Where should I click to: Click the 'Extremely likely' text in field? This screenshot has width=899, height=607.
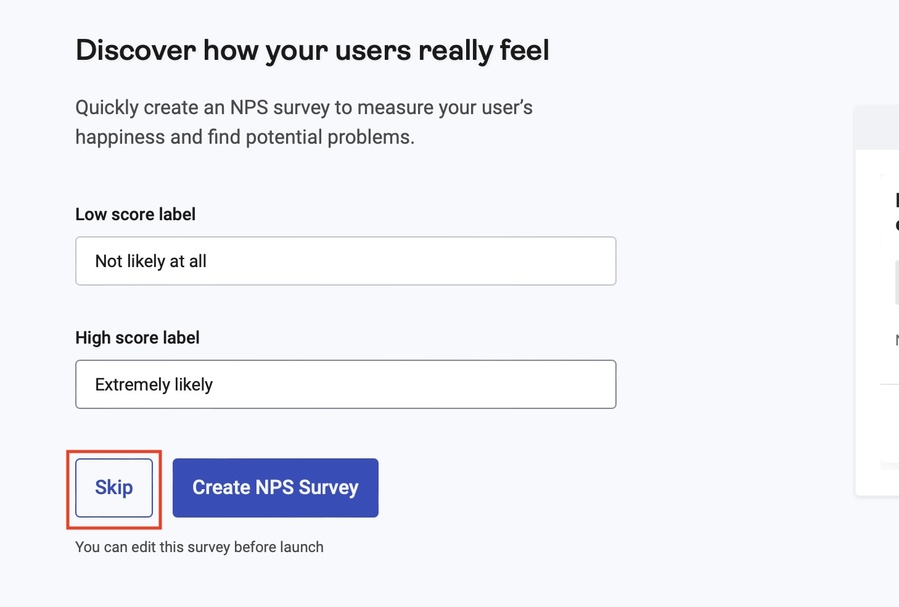click(154, 385)
